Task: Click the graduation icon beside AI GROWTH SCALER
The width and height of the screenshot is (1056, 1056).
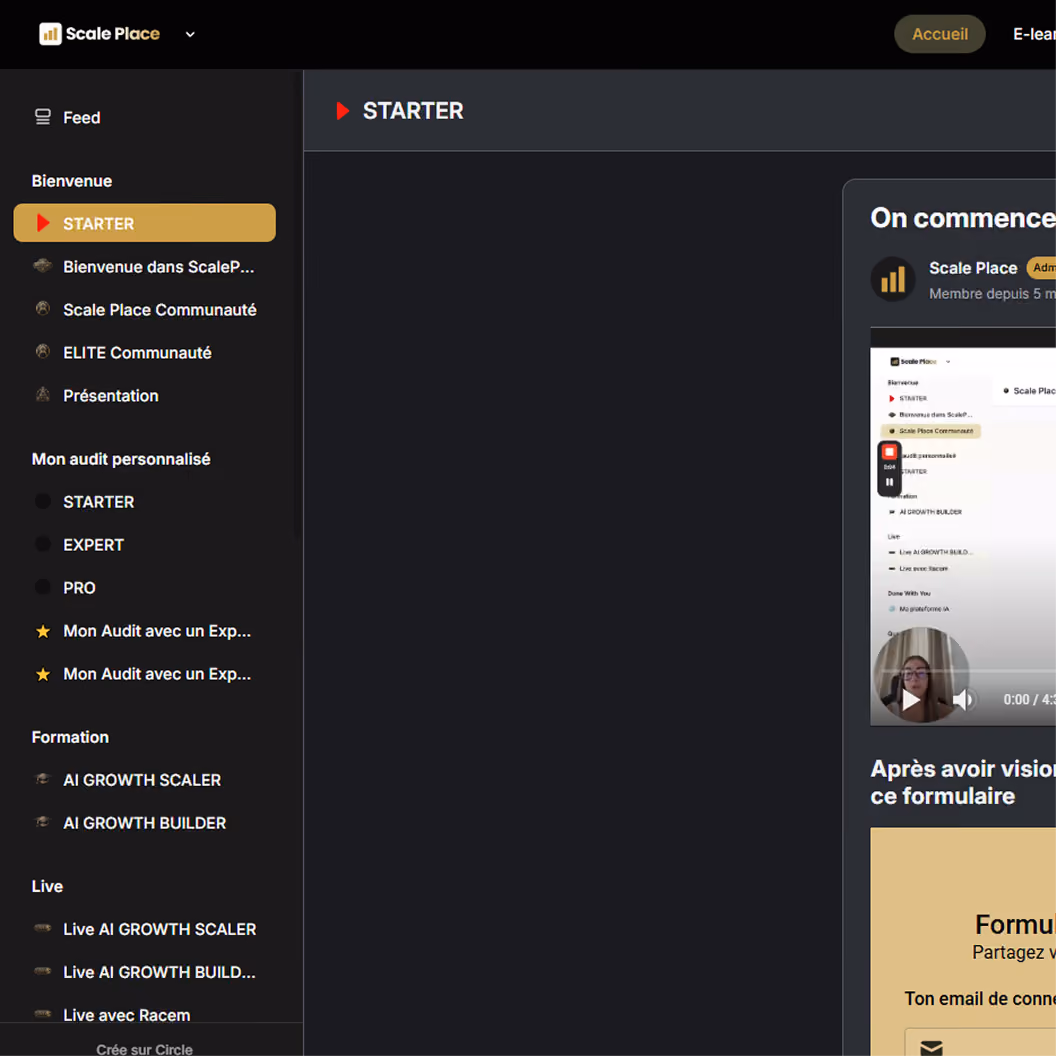Action: click(x=42, y=779)
